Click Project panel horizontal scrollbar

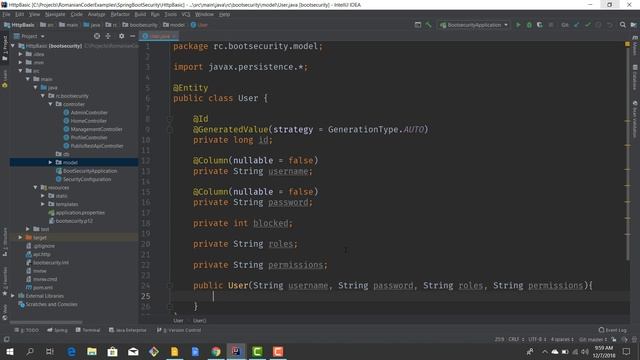click(46, 322)
